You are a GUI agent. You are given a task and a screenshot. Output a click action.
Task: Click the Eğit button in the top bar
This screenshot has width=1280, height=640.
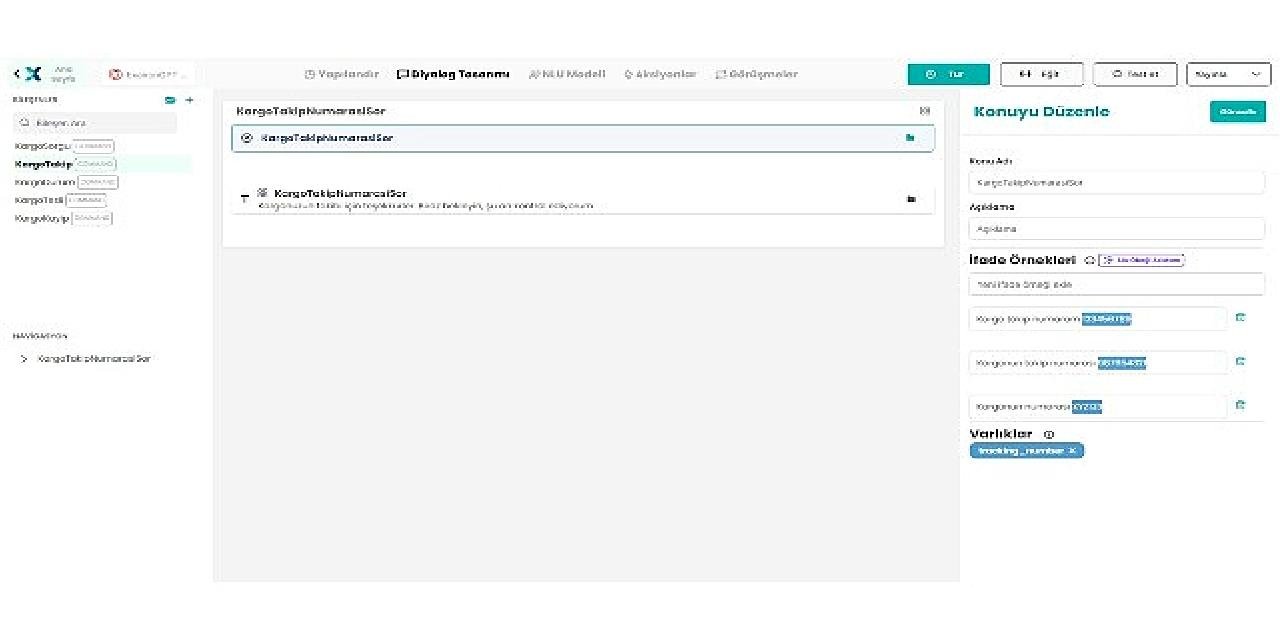pos(1042,74)
